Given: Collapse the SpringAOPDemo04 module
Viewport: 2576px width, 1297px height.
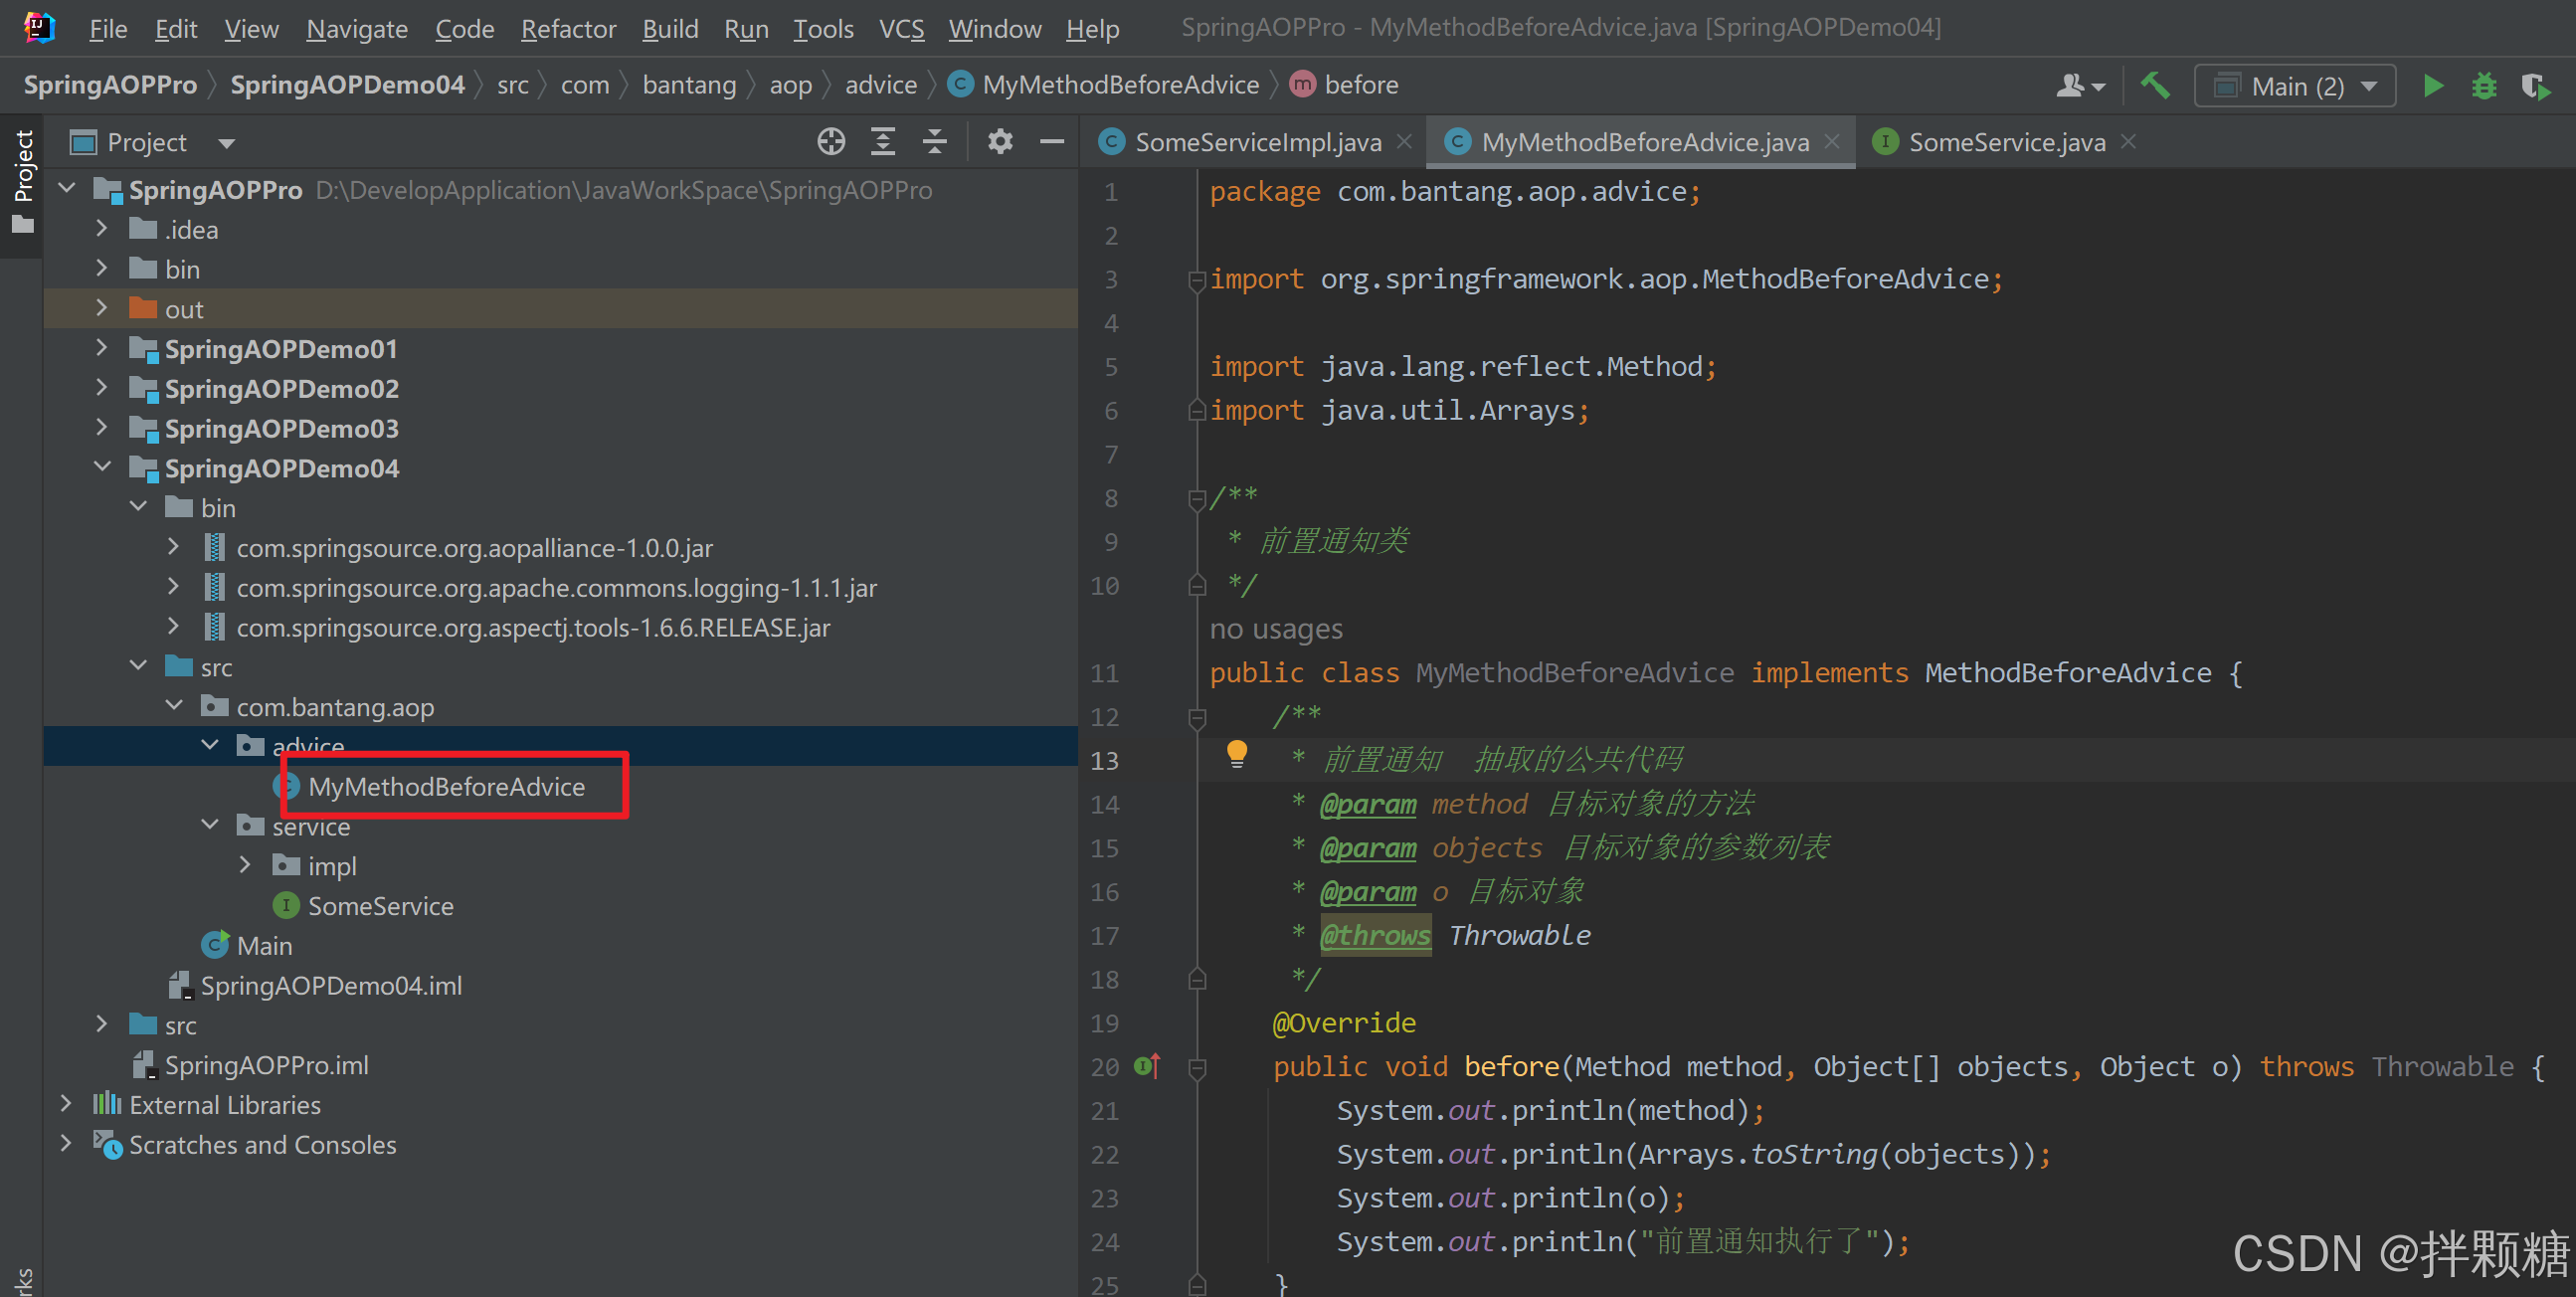Looking at the screenshot, I should tap(101, 467).
